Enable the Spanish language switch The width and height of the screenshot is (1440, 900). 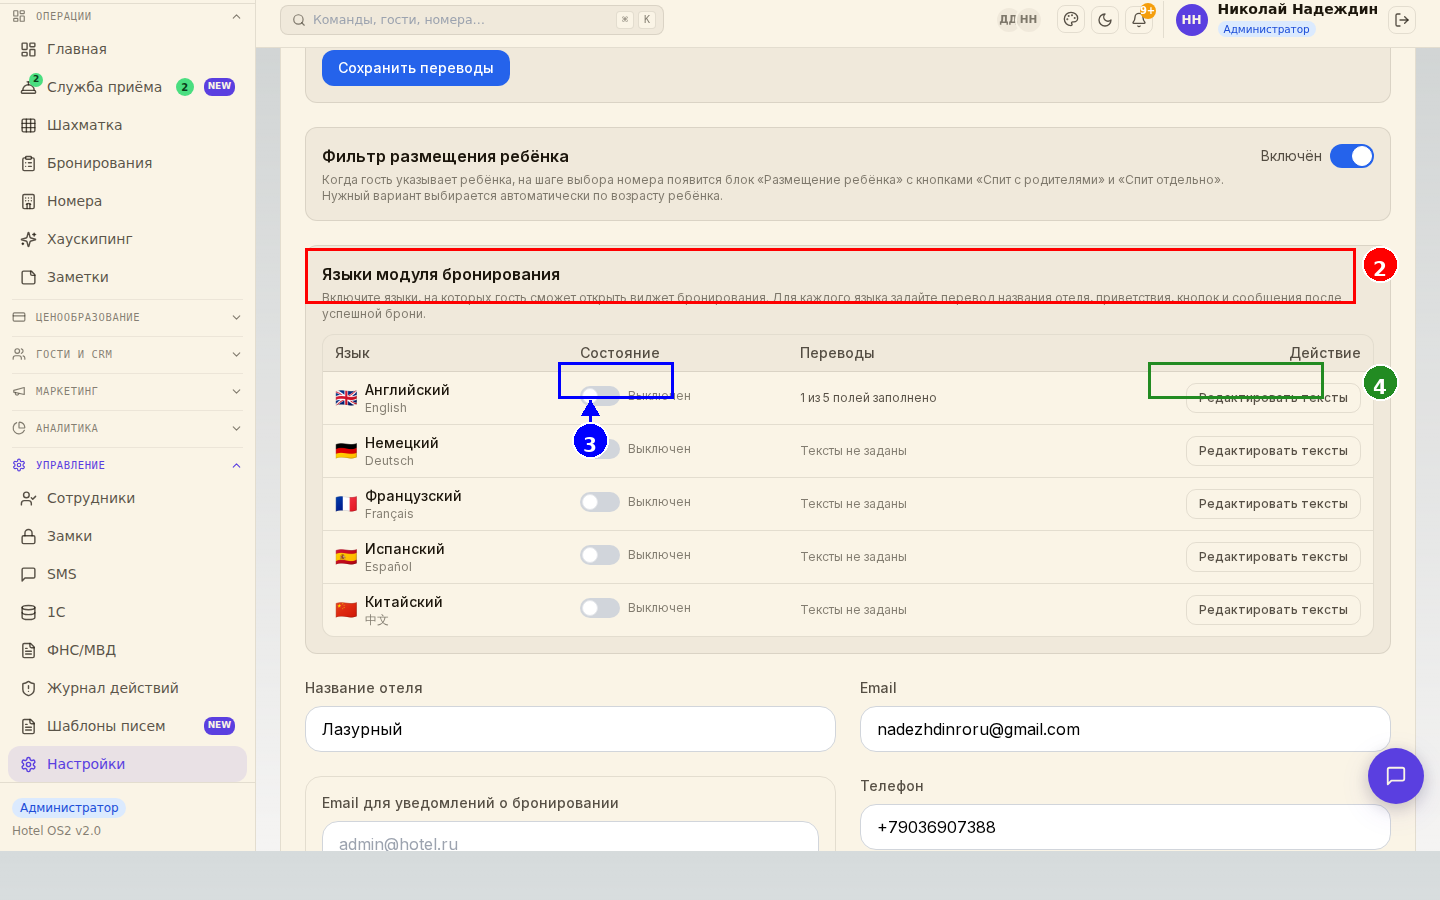coord(600,555)
